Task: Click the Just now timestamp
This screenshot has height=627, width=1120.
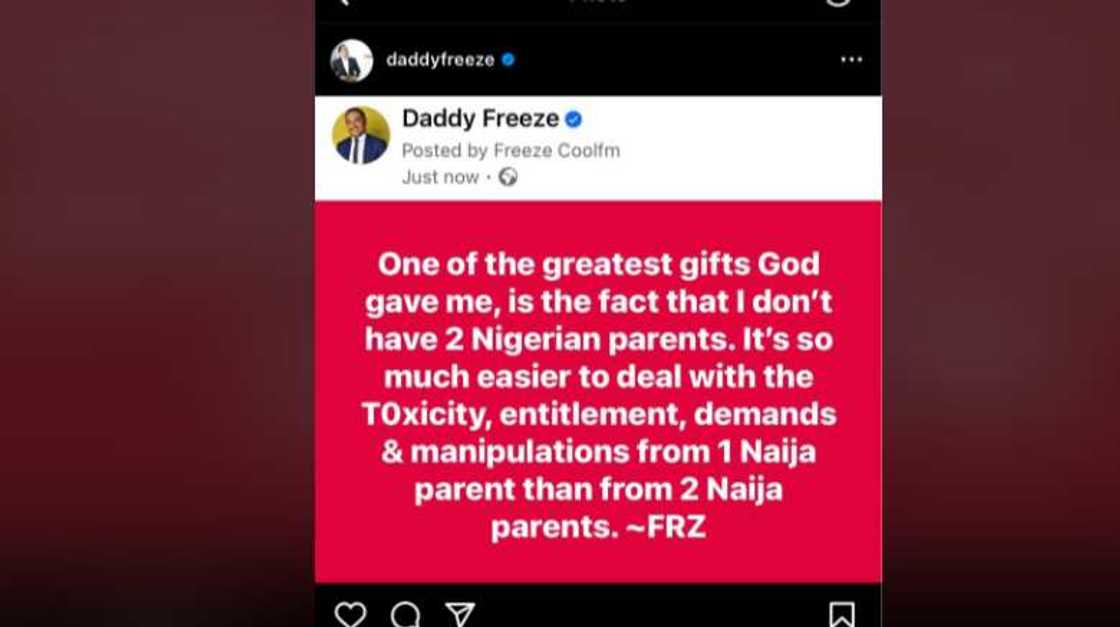Action: tap(440, 177)
